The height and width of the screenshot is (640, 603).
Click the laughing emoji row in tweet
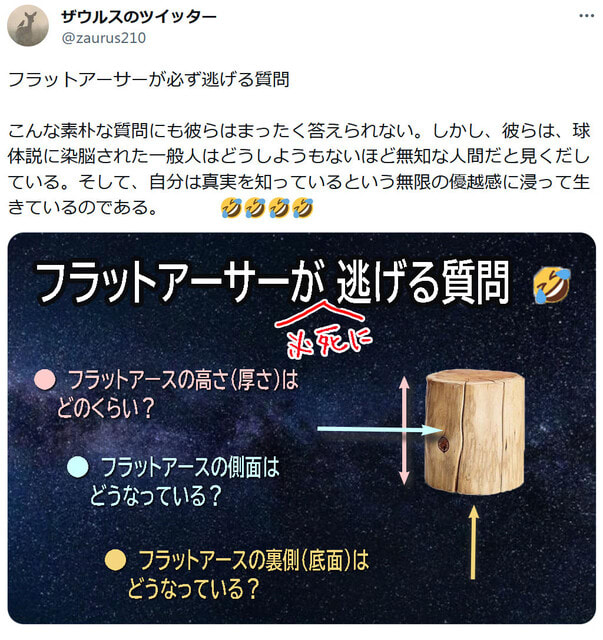coord(267,207)
